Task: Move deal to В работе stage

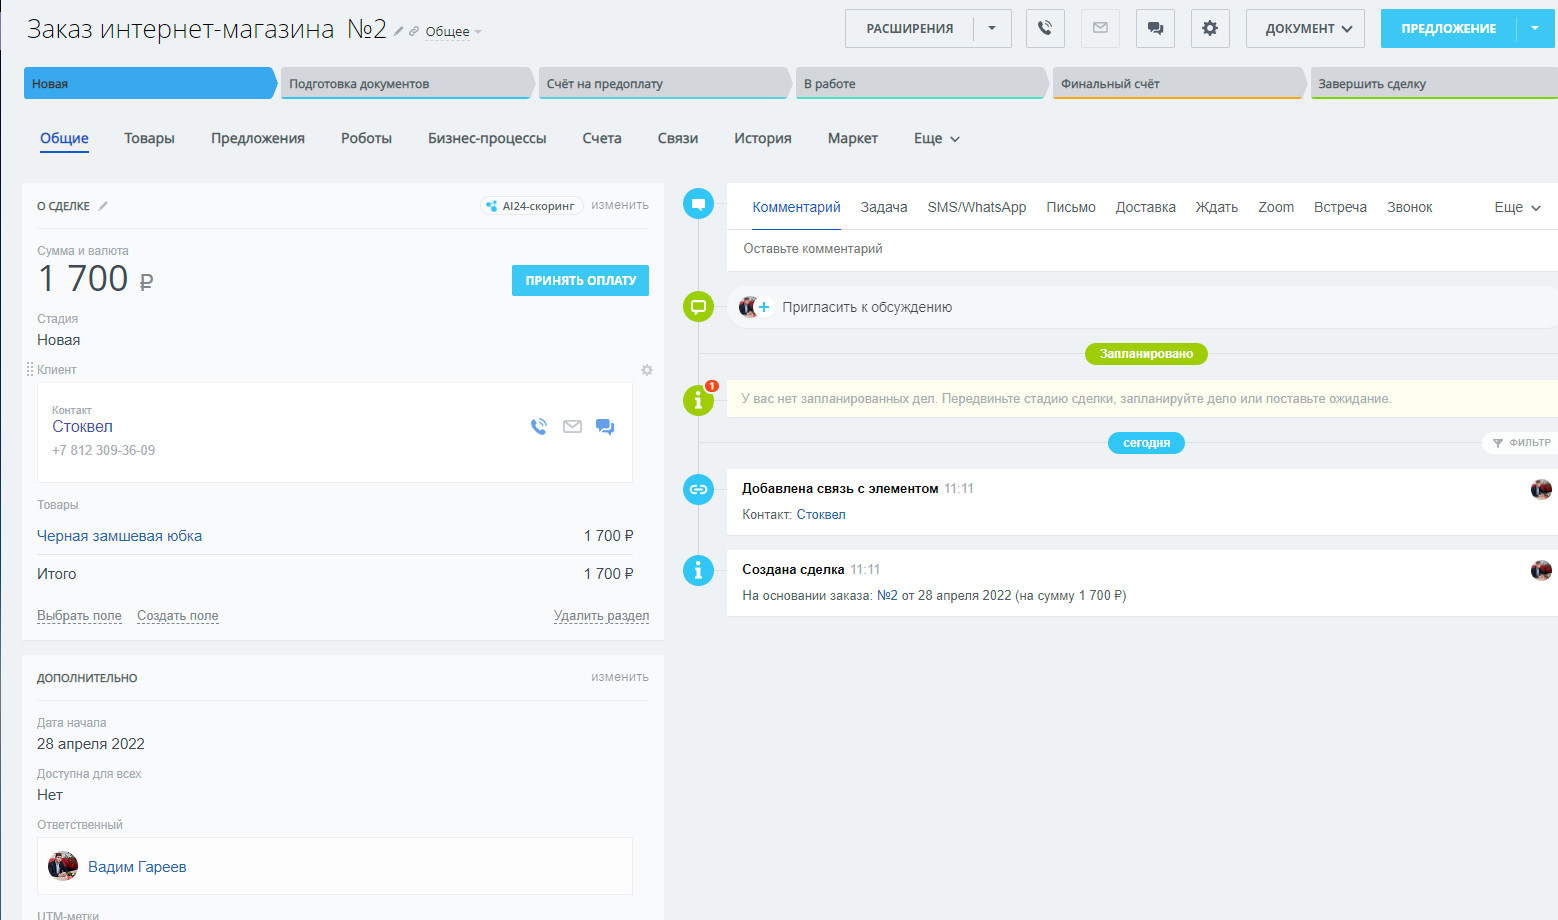Action: point(918,84)
